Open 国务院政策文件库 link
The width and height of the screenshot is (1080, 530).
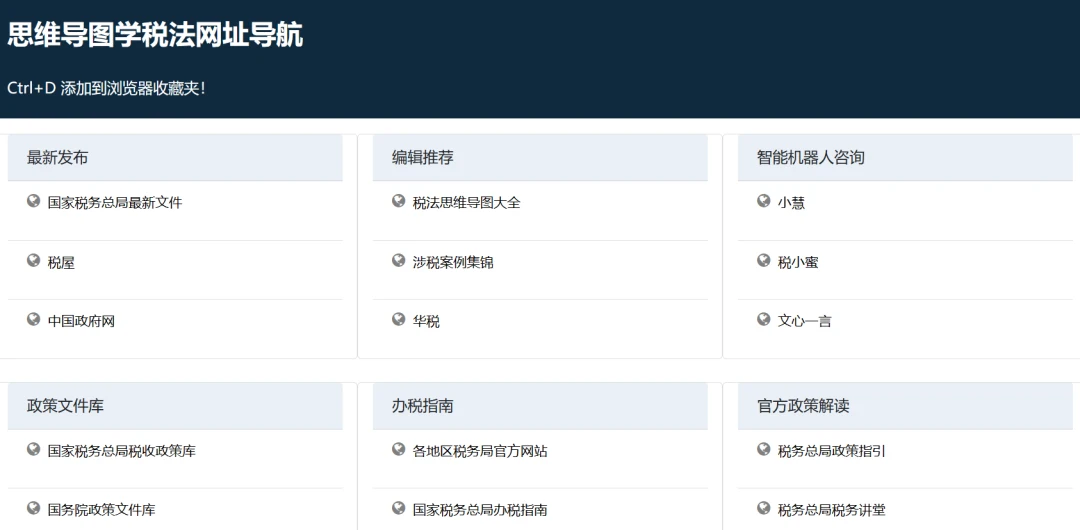[x=101, y=511]
